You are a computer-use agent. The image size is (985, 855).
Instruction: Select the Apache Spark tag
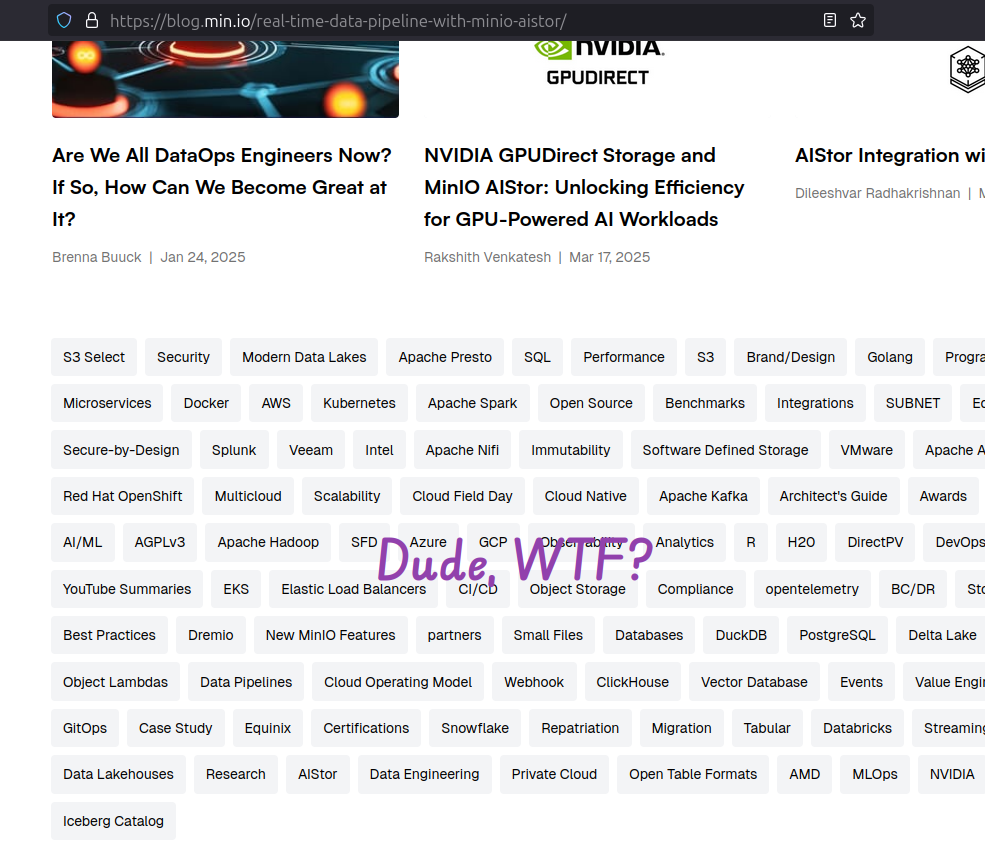(x=472, y=403)
